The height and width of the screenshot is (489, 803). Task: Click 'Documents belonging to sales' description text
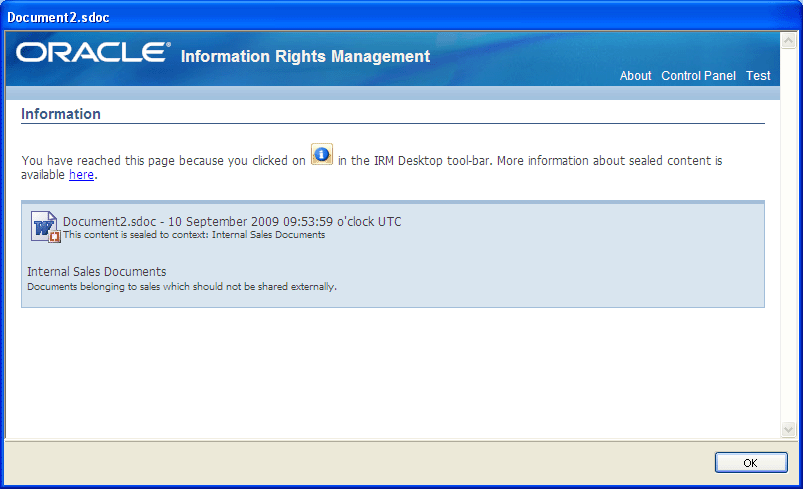(x=182, y=287)
